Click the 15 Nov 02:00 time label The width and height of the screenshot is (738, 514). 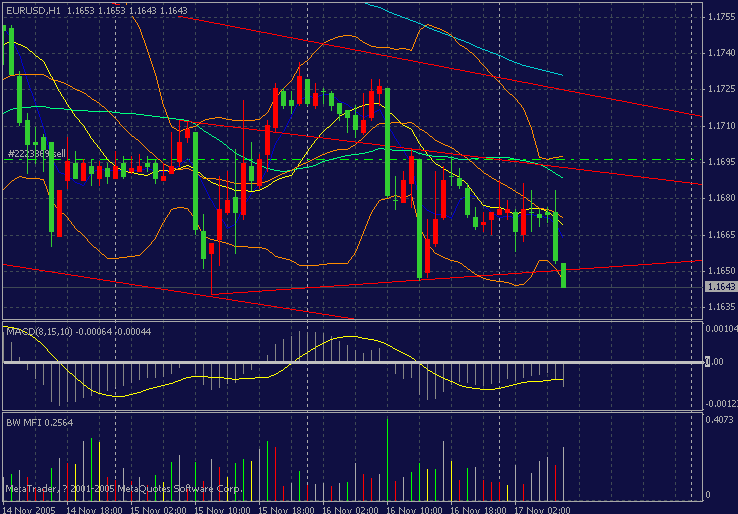tap(158, 510)
